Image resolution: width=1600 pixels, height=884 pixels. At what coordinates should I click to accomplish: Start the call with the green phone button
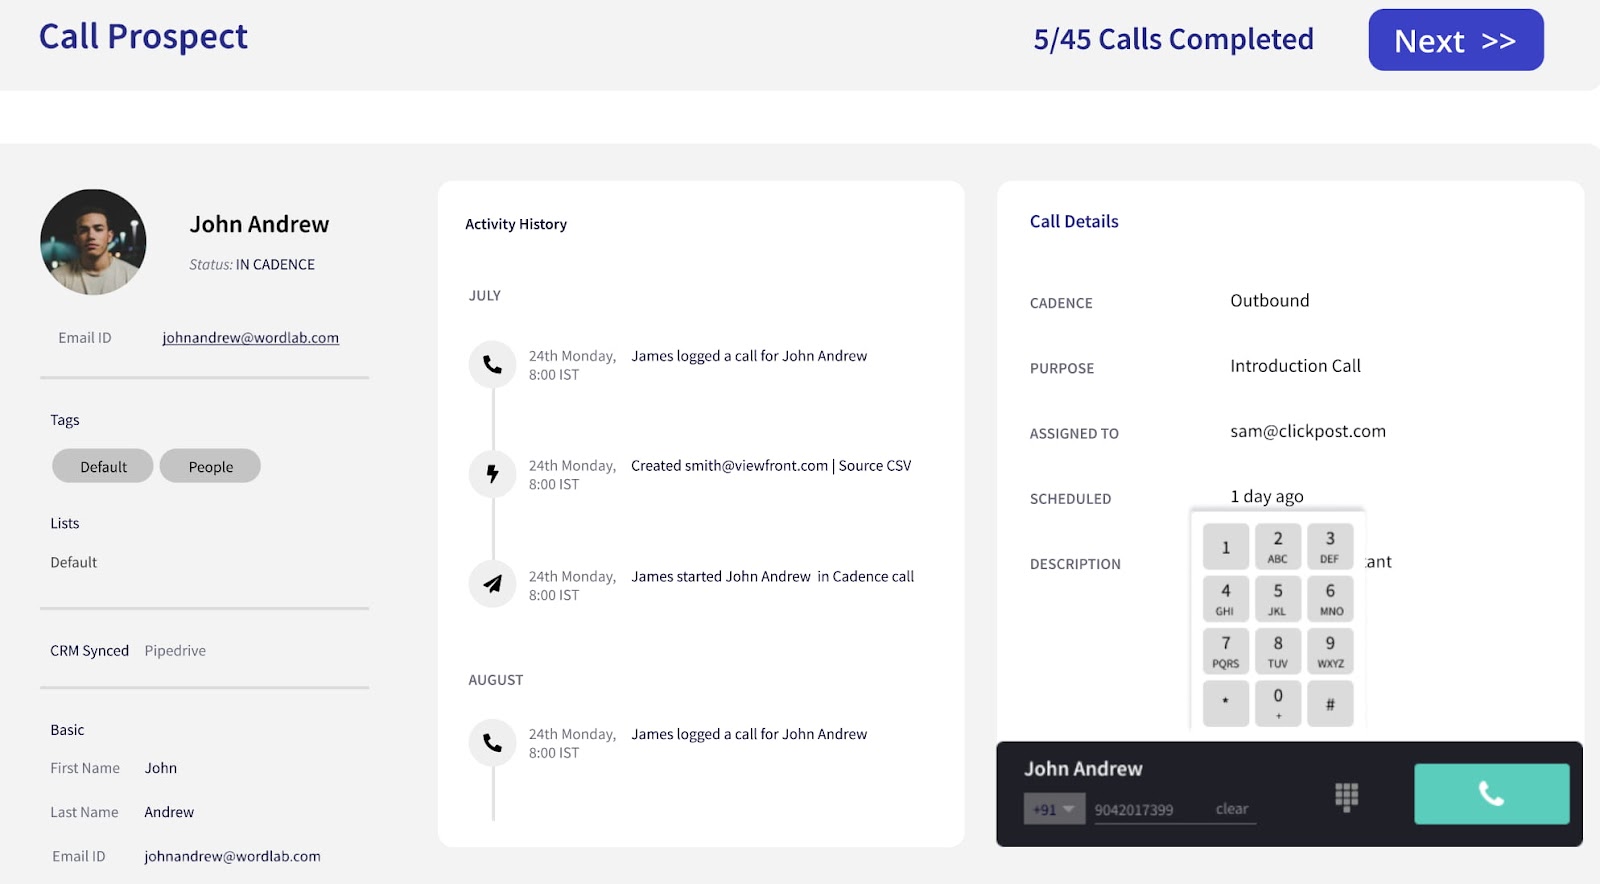(1491, 794)
